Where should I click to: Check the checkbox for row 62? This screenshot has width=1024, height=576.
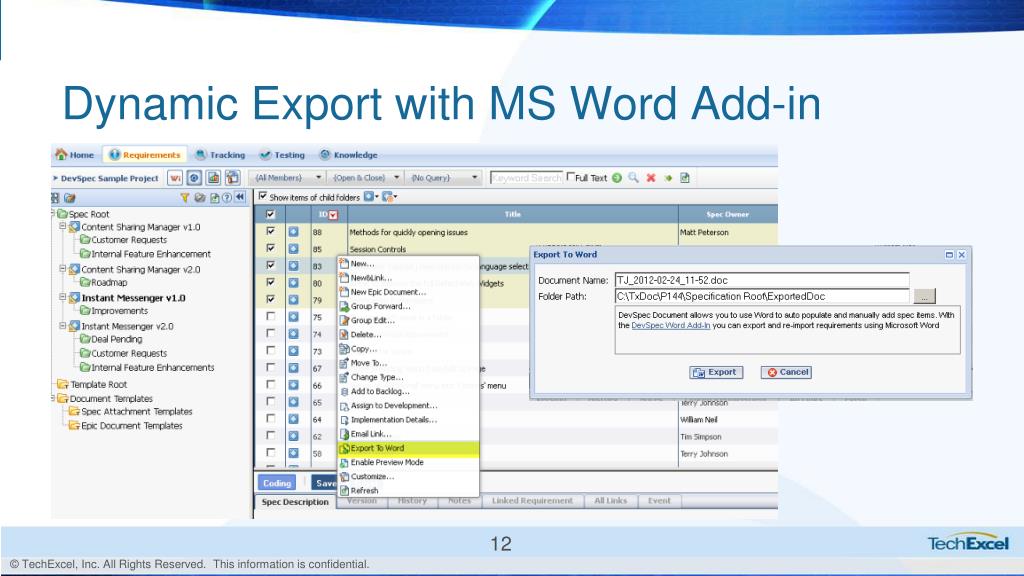[270, 435]
